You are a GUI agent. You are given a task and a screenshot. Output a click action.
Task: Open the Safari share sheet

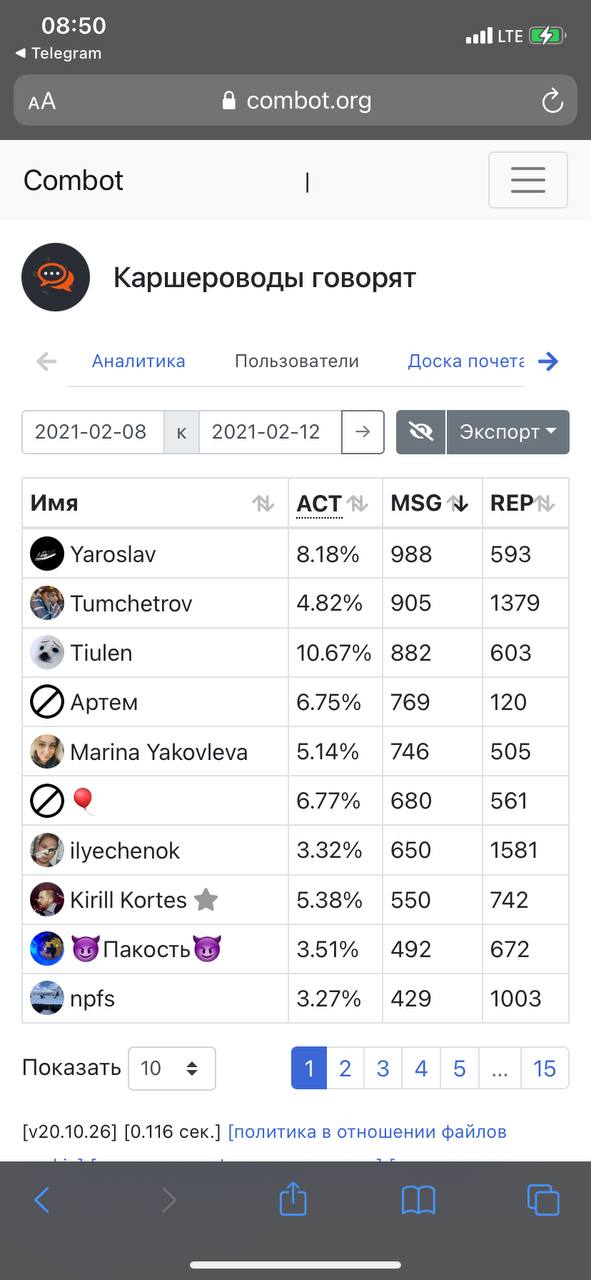pyautogui.click(x=292, y=1198)
